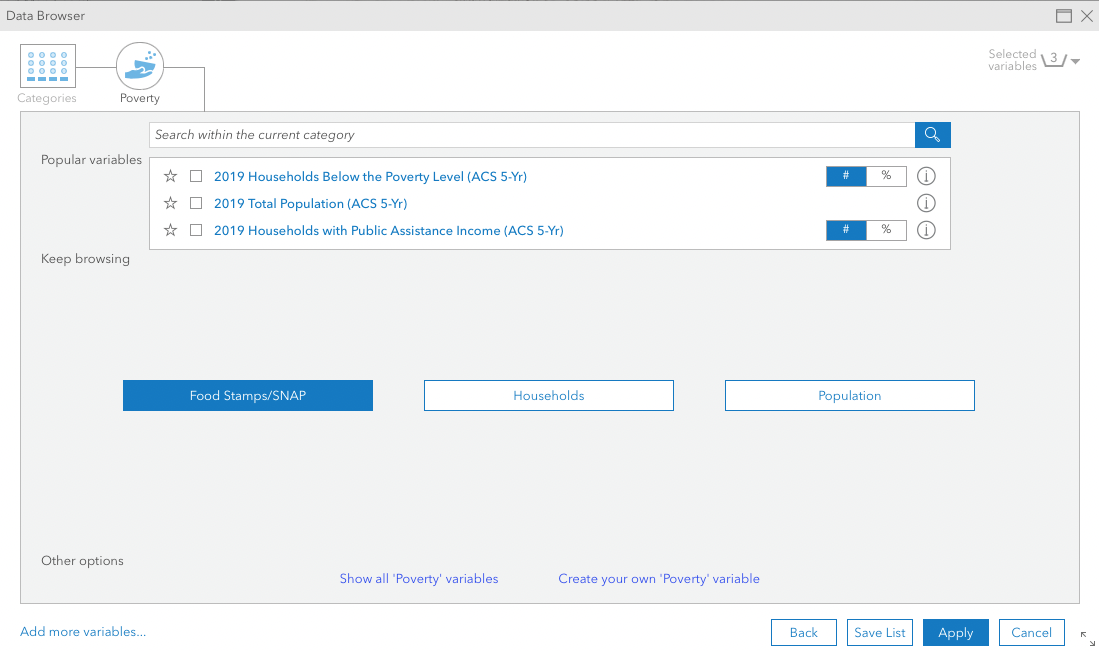Open Add more variables link
The height and width of the screenshot is (651, 1099).
[83, 631]
